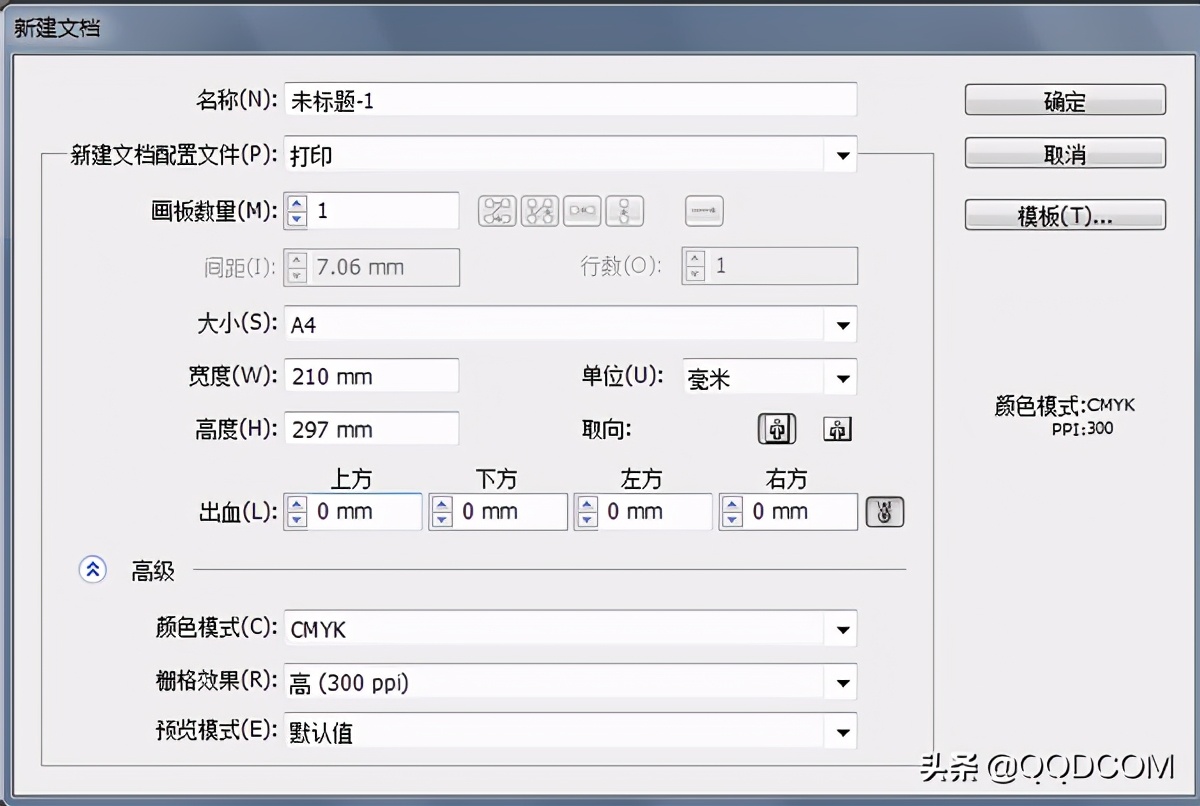This screenshot has height=806, width=1200.
Task: Open the 单位 units dropdown showing 毫米
Action: pos(845,377)
